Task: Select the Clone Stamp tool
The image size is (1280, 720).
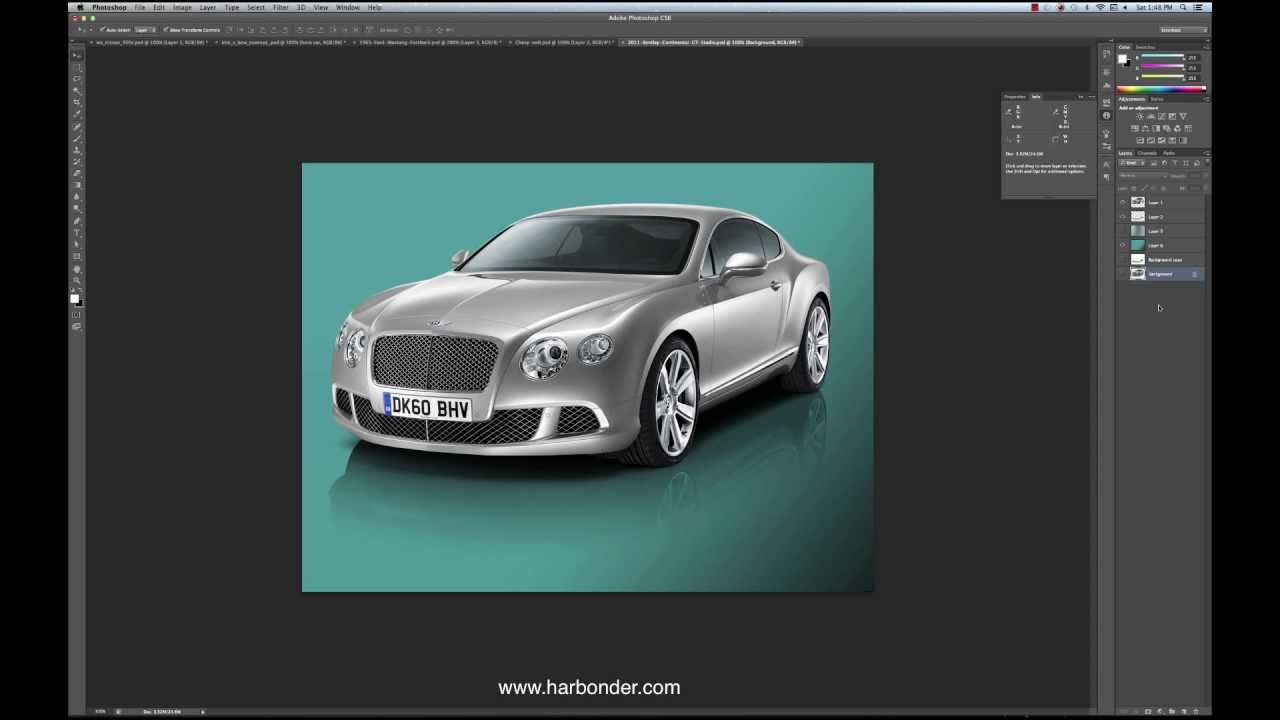Action: point(77,150)
